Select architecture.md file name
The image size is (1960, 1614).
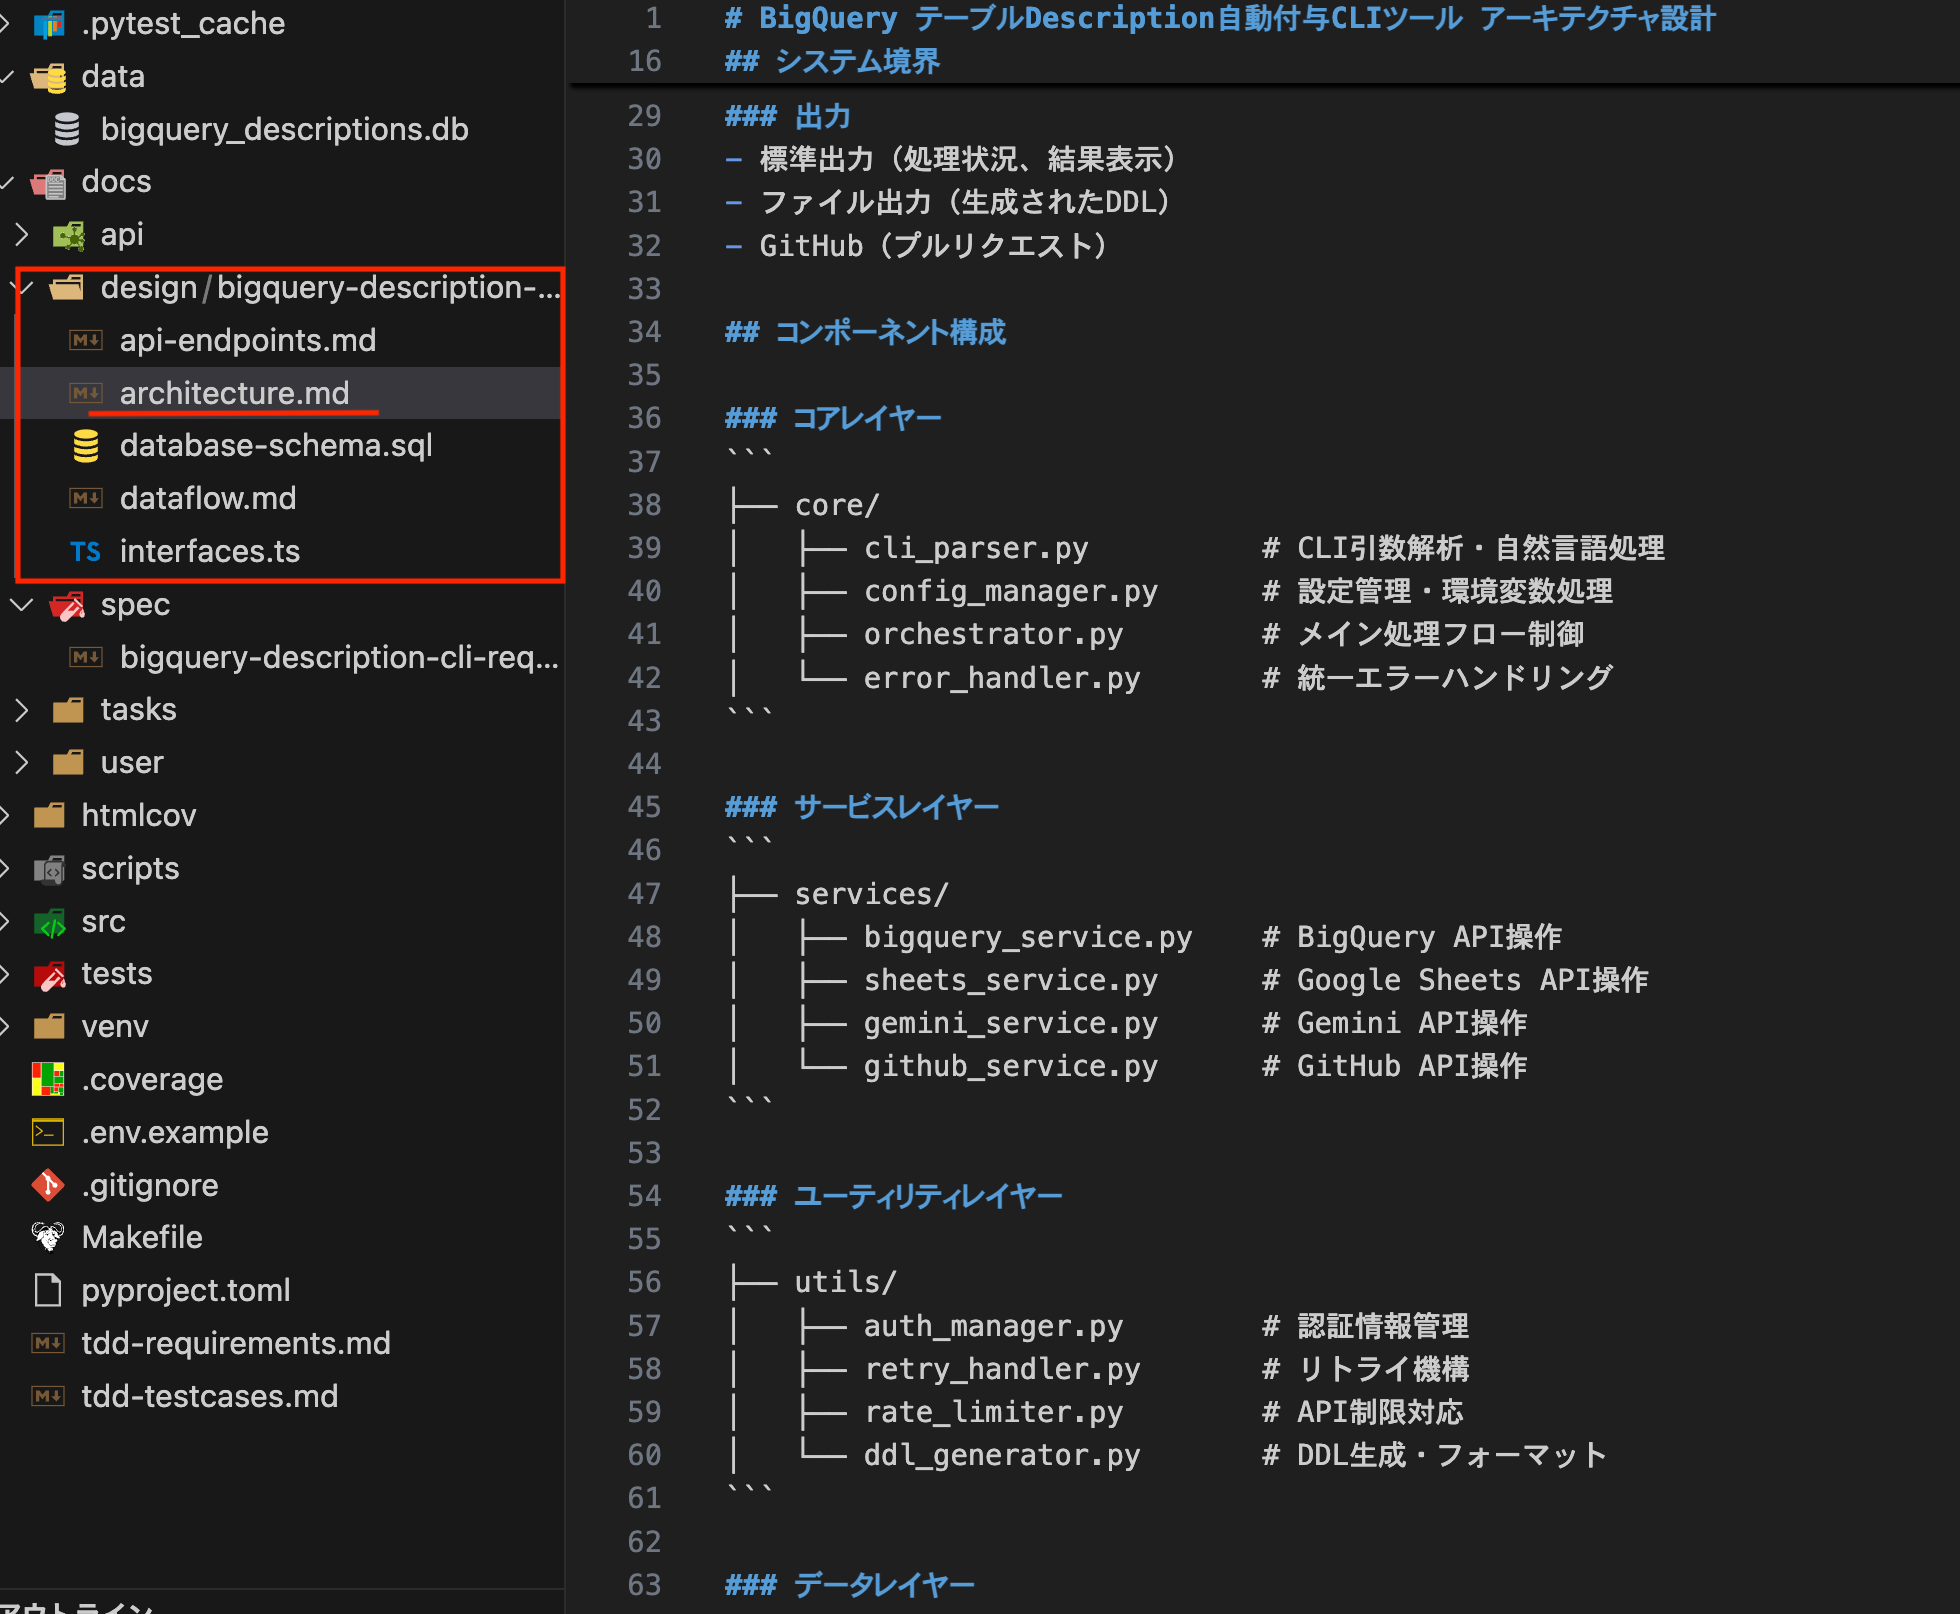(235, 393)
